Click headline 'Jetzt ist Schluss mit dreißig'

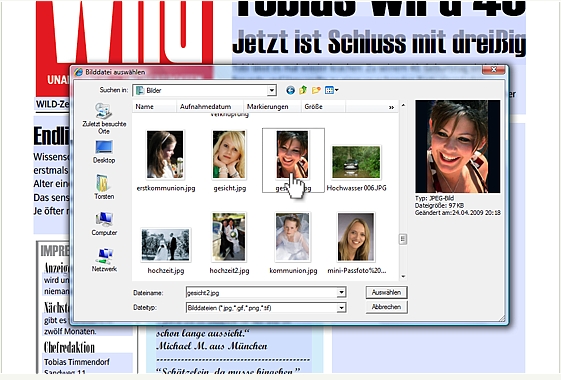click(x=379, y=42)
